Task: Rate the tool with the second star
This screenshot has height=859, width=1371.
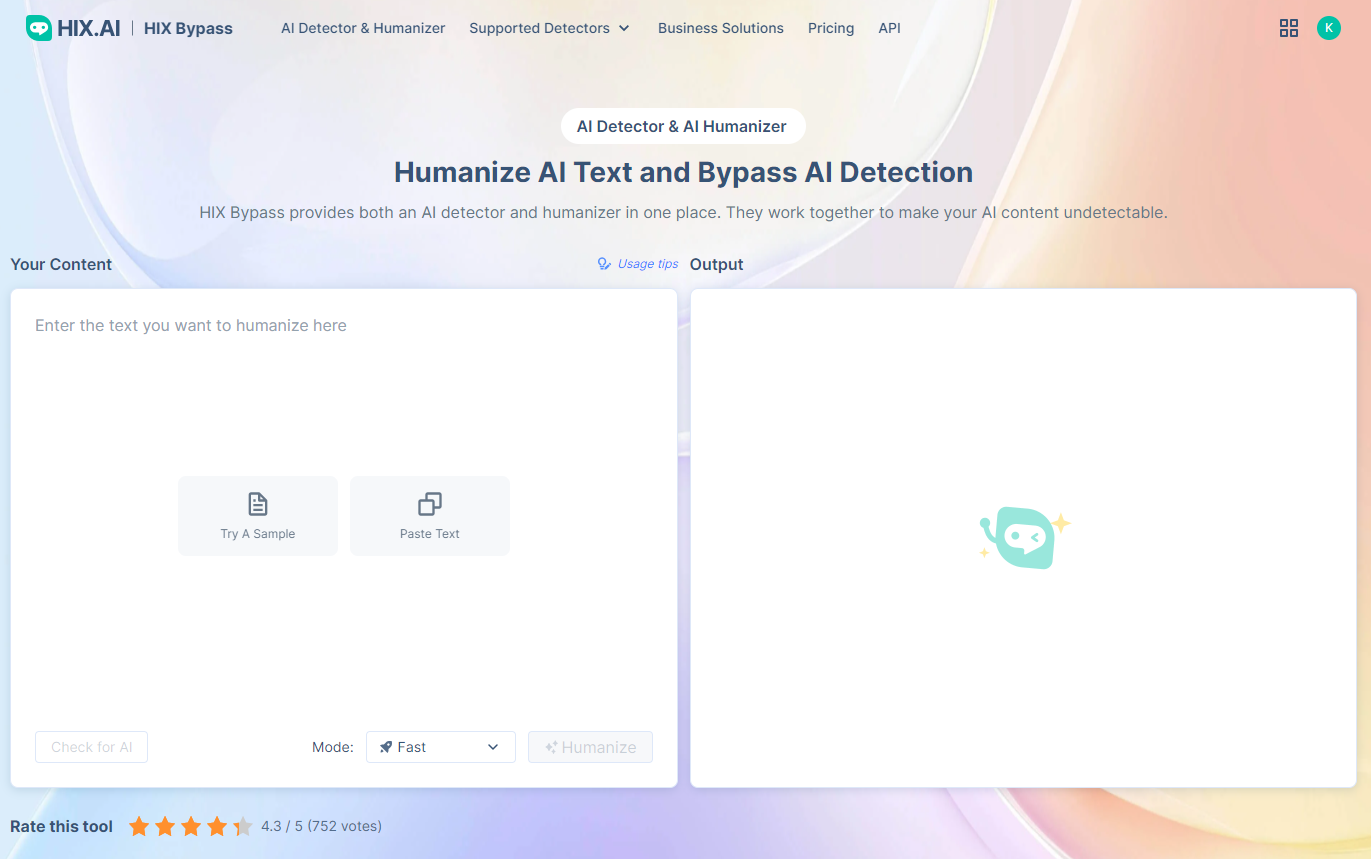Action: (165, 826)
